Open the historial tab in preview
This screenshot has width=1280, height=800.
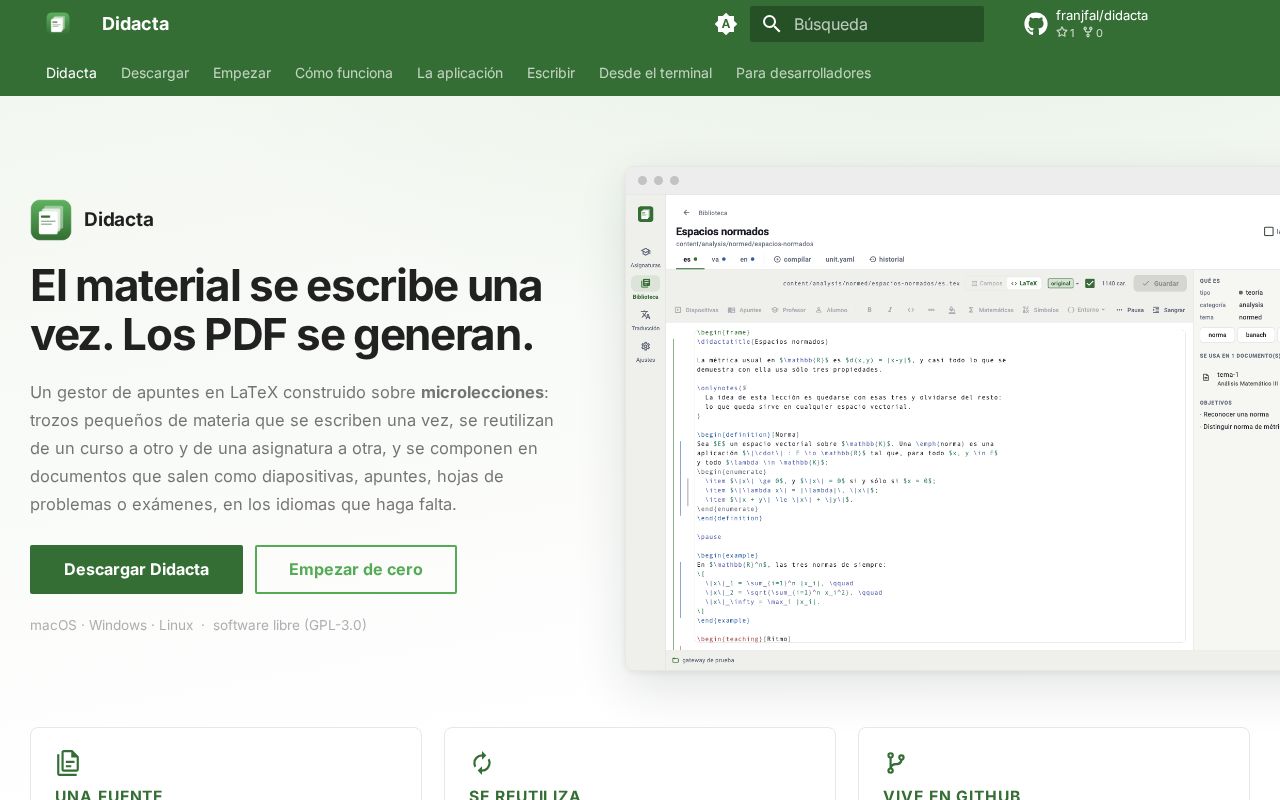coord(887,259)
